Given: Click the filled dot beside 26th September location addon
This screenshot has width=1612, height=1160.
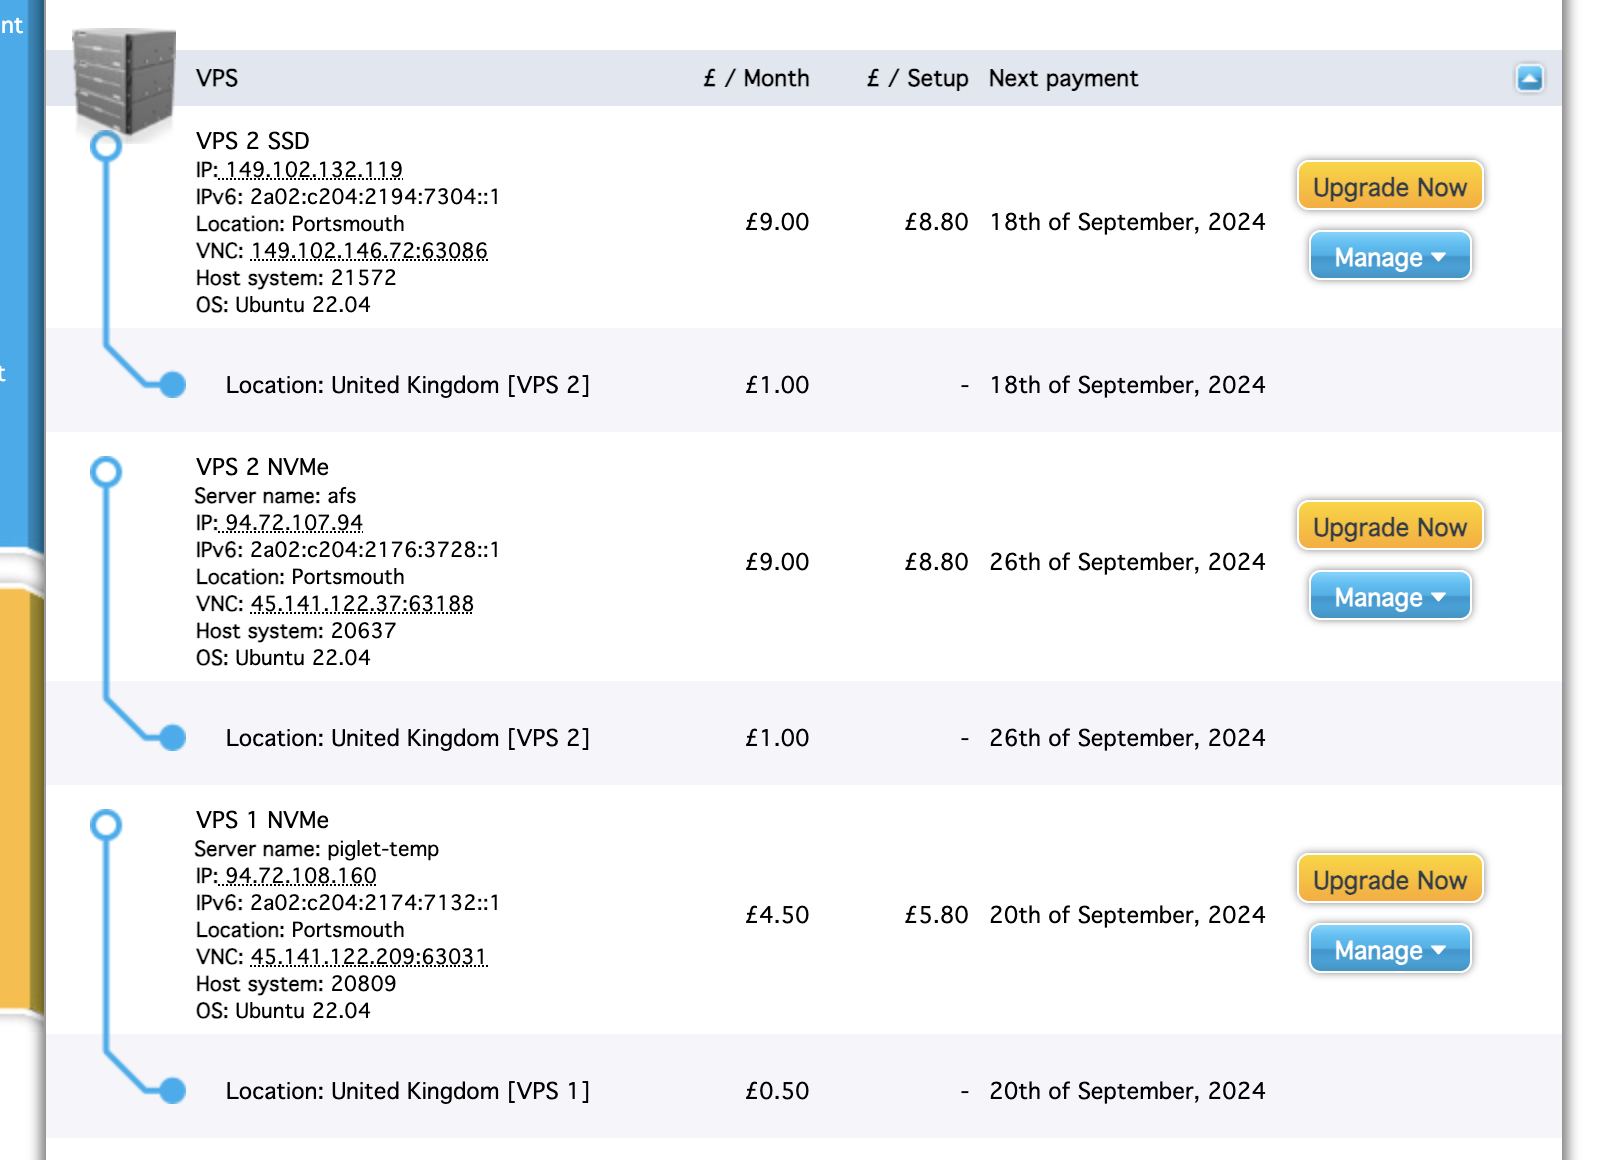Looking at the screenshot, I should (173, 738).
